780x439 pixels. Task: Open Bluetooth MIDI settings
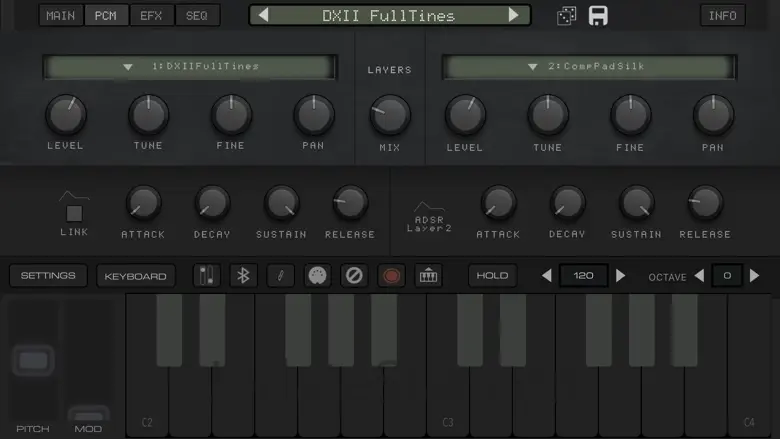tap(243, 275)
